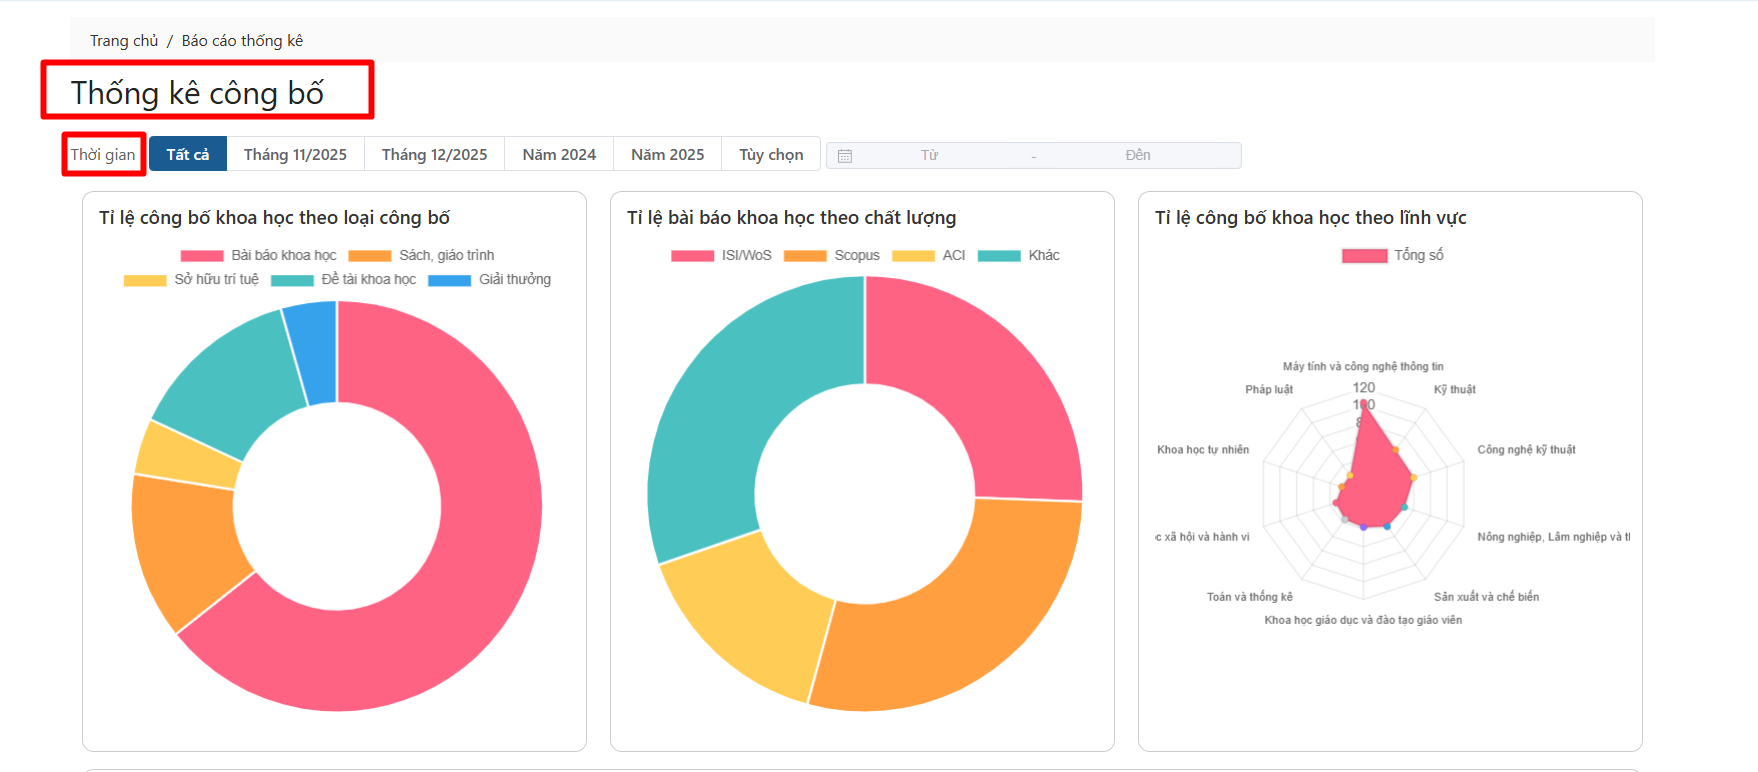Click the 'Từ' start date field
Image resolution: width=1758 pixels, height=772 pixels.
coord(929,155)
